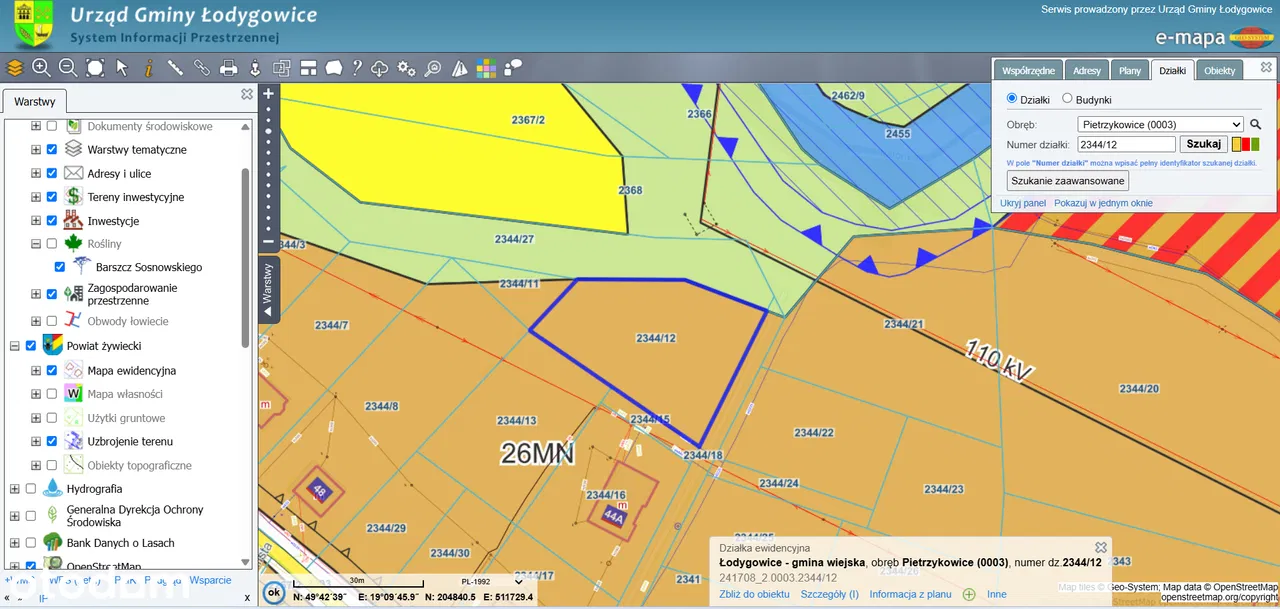Click the Numer działki input field
Image resolution: width=1280 pixels, height=609 pixels.
(1126, 145)
